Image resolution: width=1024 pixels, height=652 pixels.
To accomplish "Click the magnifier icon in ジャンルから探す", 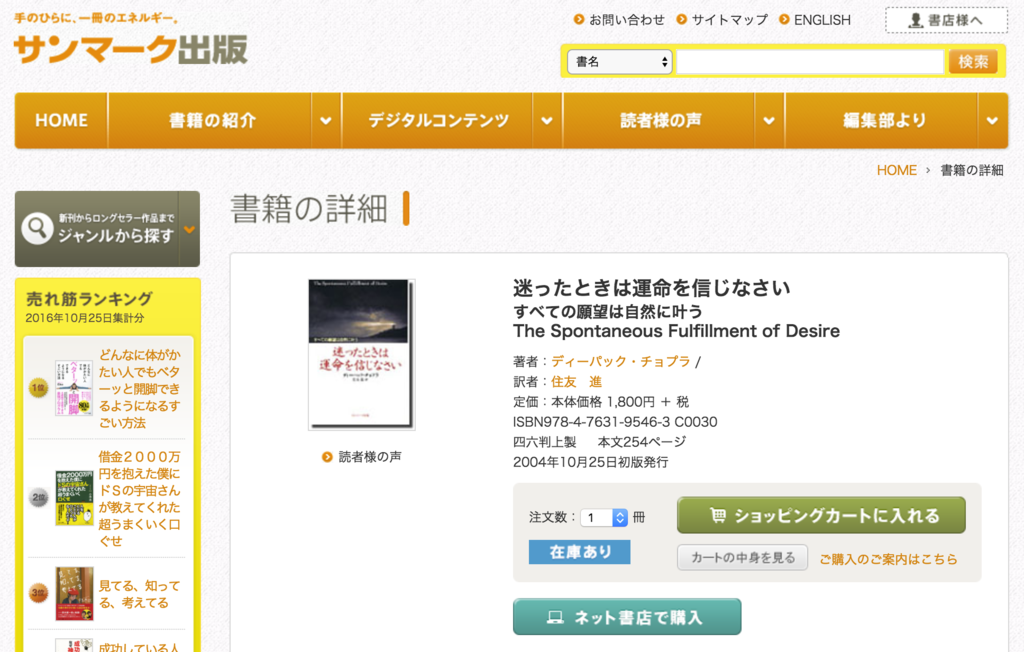I will (x=37, y=228).
